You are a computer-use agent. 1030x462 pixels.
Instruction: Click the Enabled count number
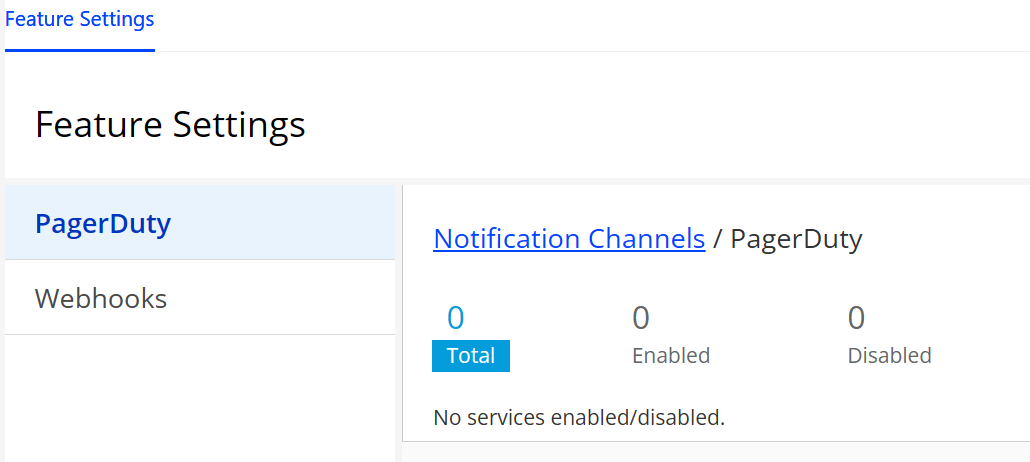pos(641,318)
